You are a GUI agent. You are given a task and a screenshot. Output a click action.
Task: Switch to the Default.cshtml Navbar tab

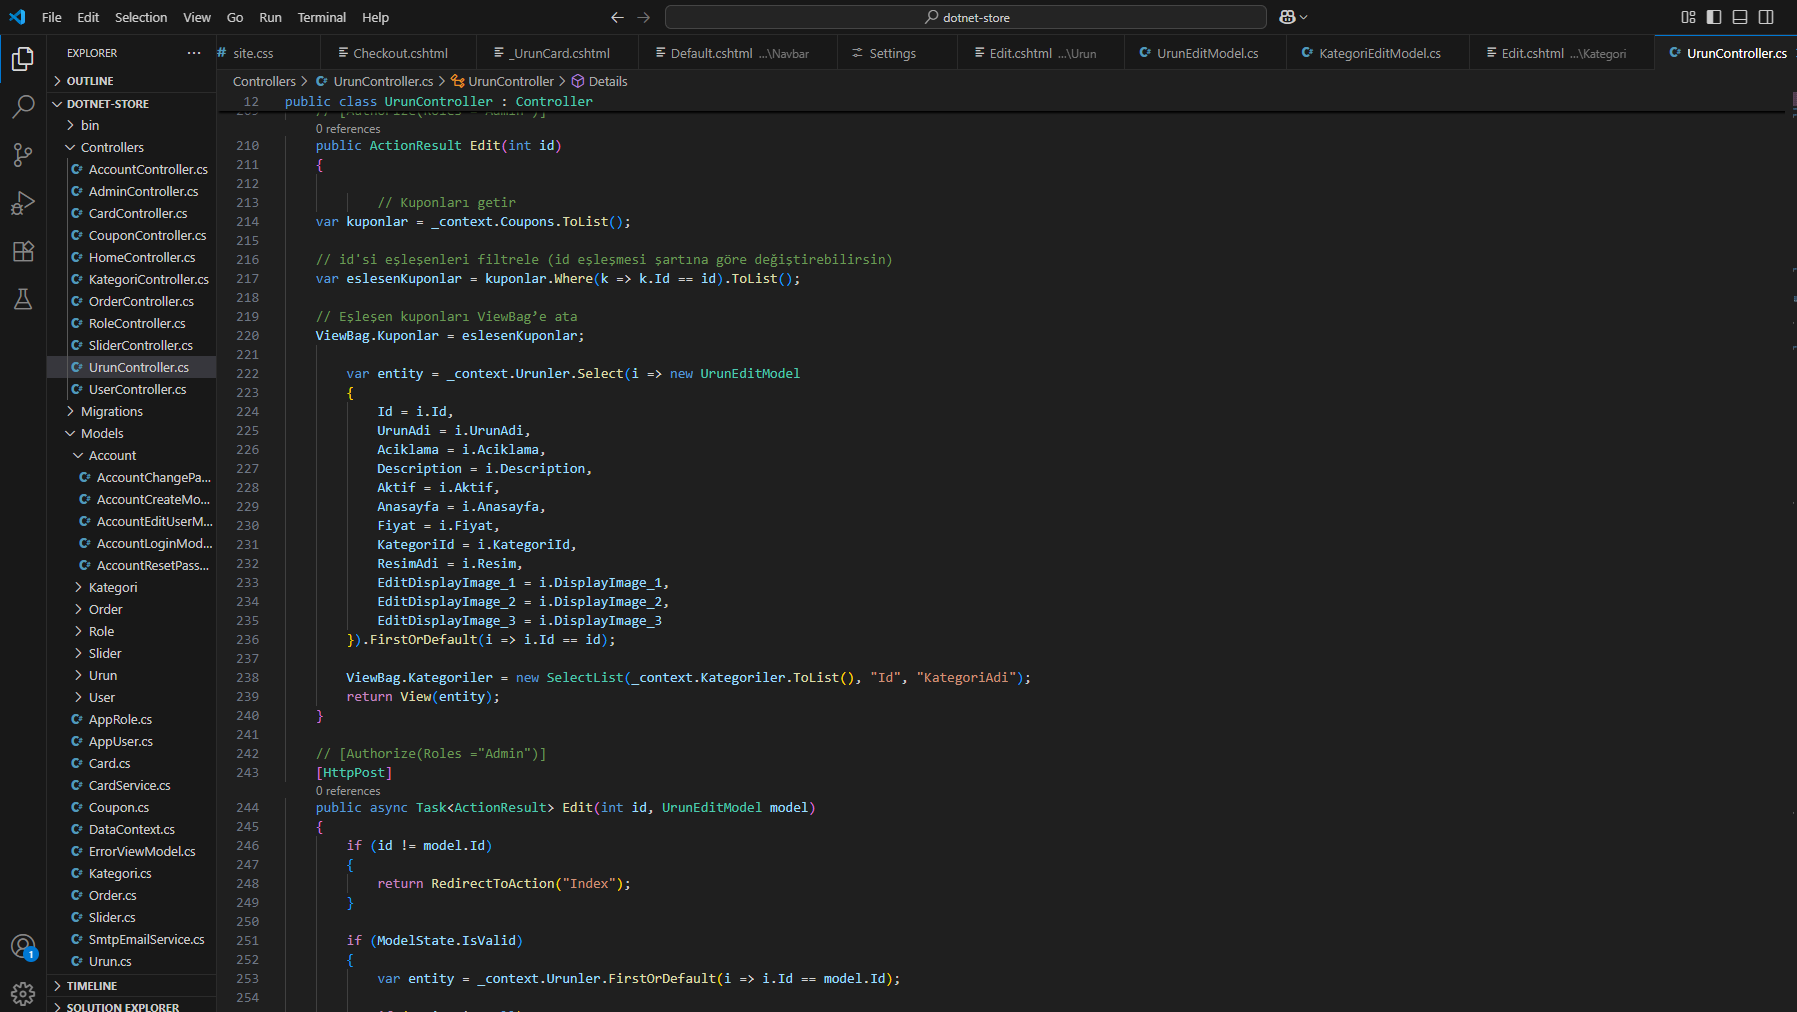coord(739,53)
